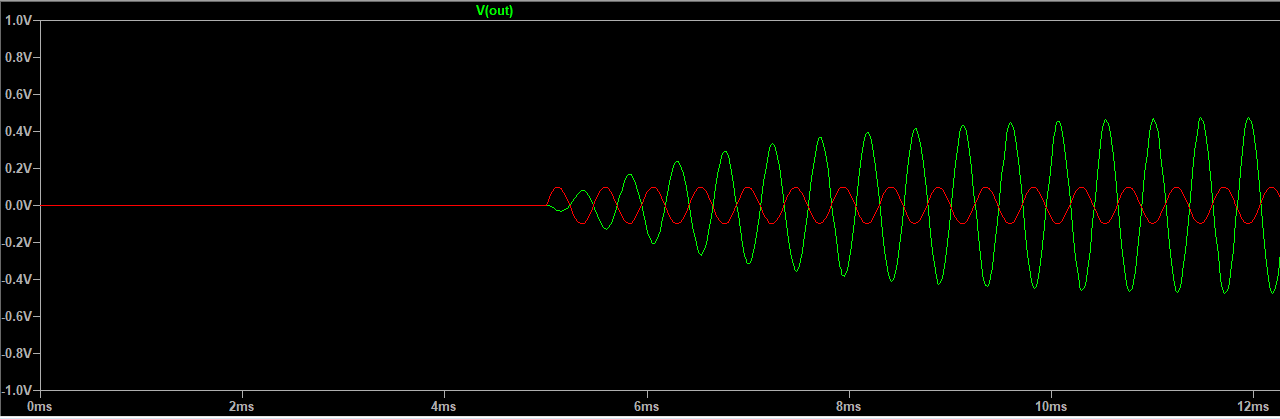Image resolution: width=1280 pixels, height=419 pixels.
Task: Click the 0.0V vertical axis label
Action: click(19, 205)
